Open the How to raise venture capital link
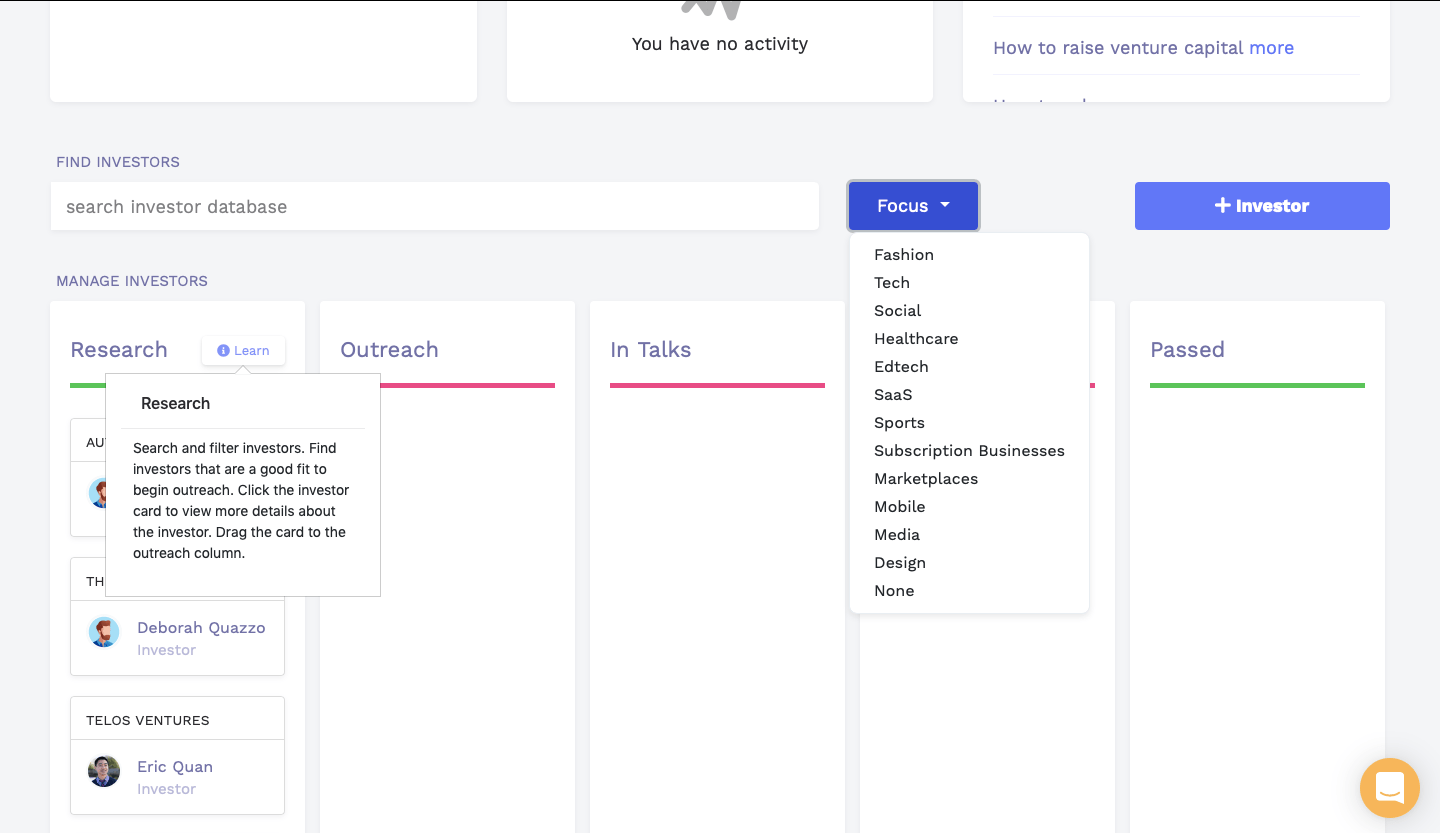 pyautogui.click(x=1143, y=48)
